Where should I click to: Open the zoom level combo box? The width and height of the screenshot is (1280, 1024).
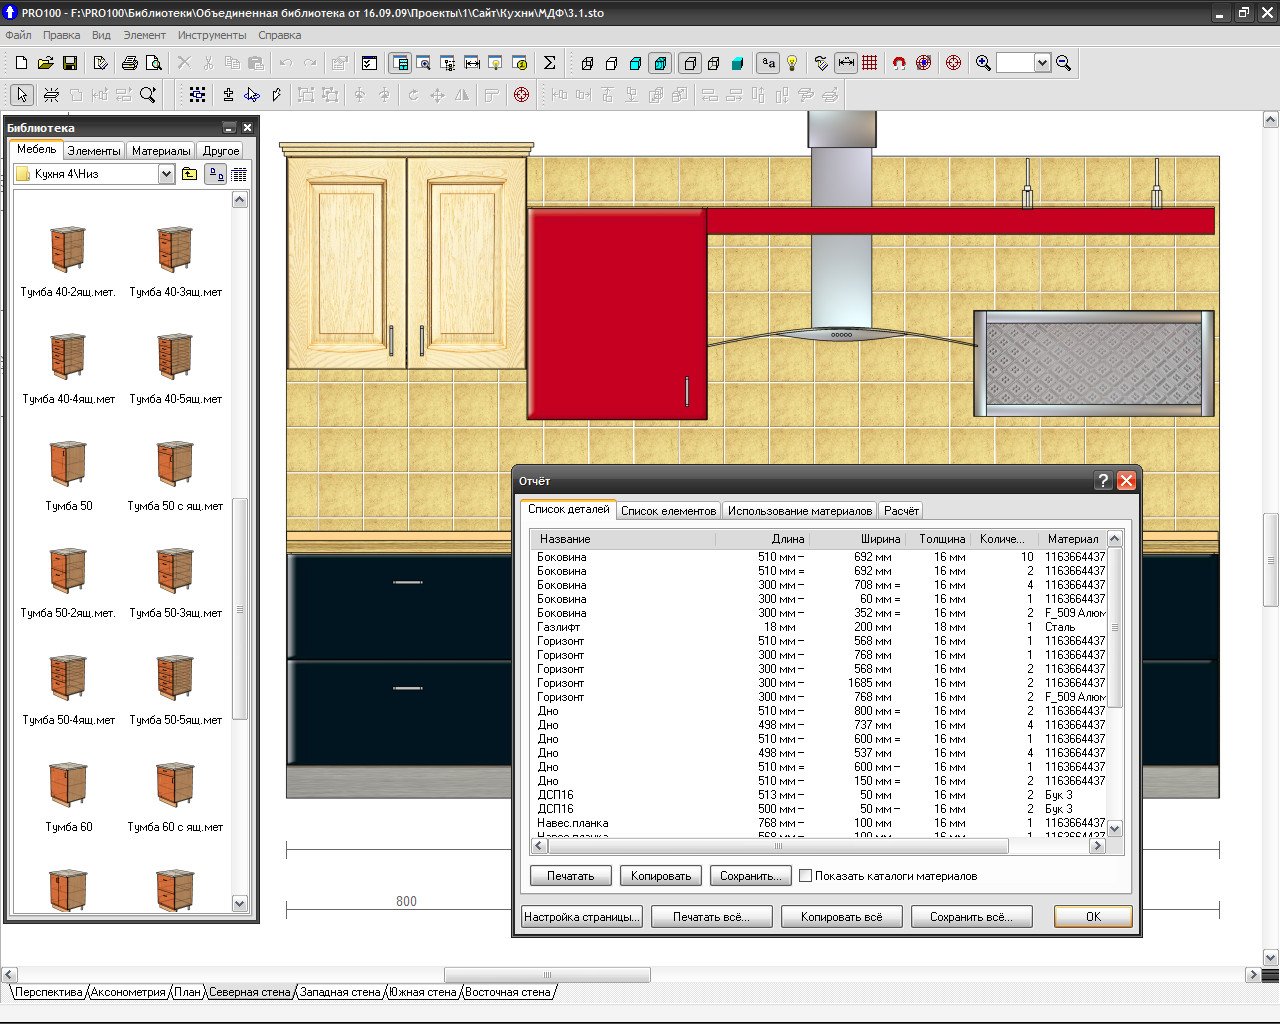coord(1042,63)
